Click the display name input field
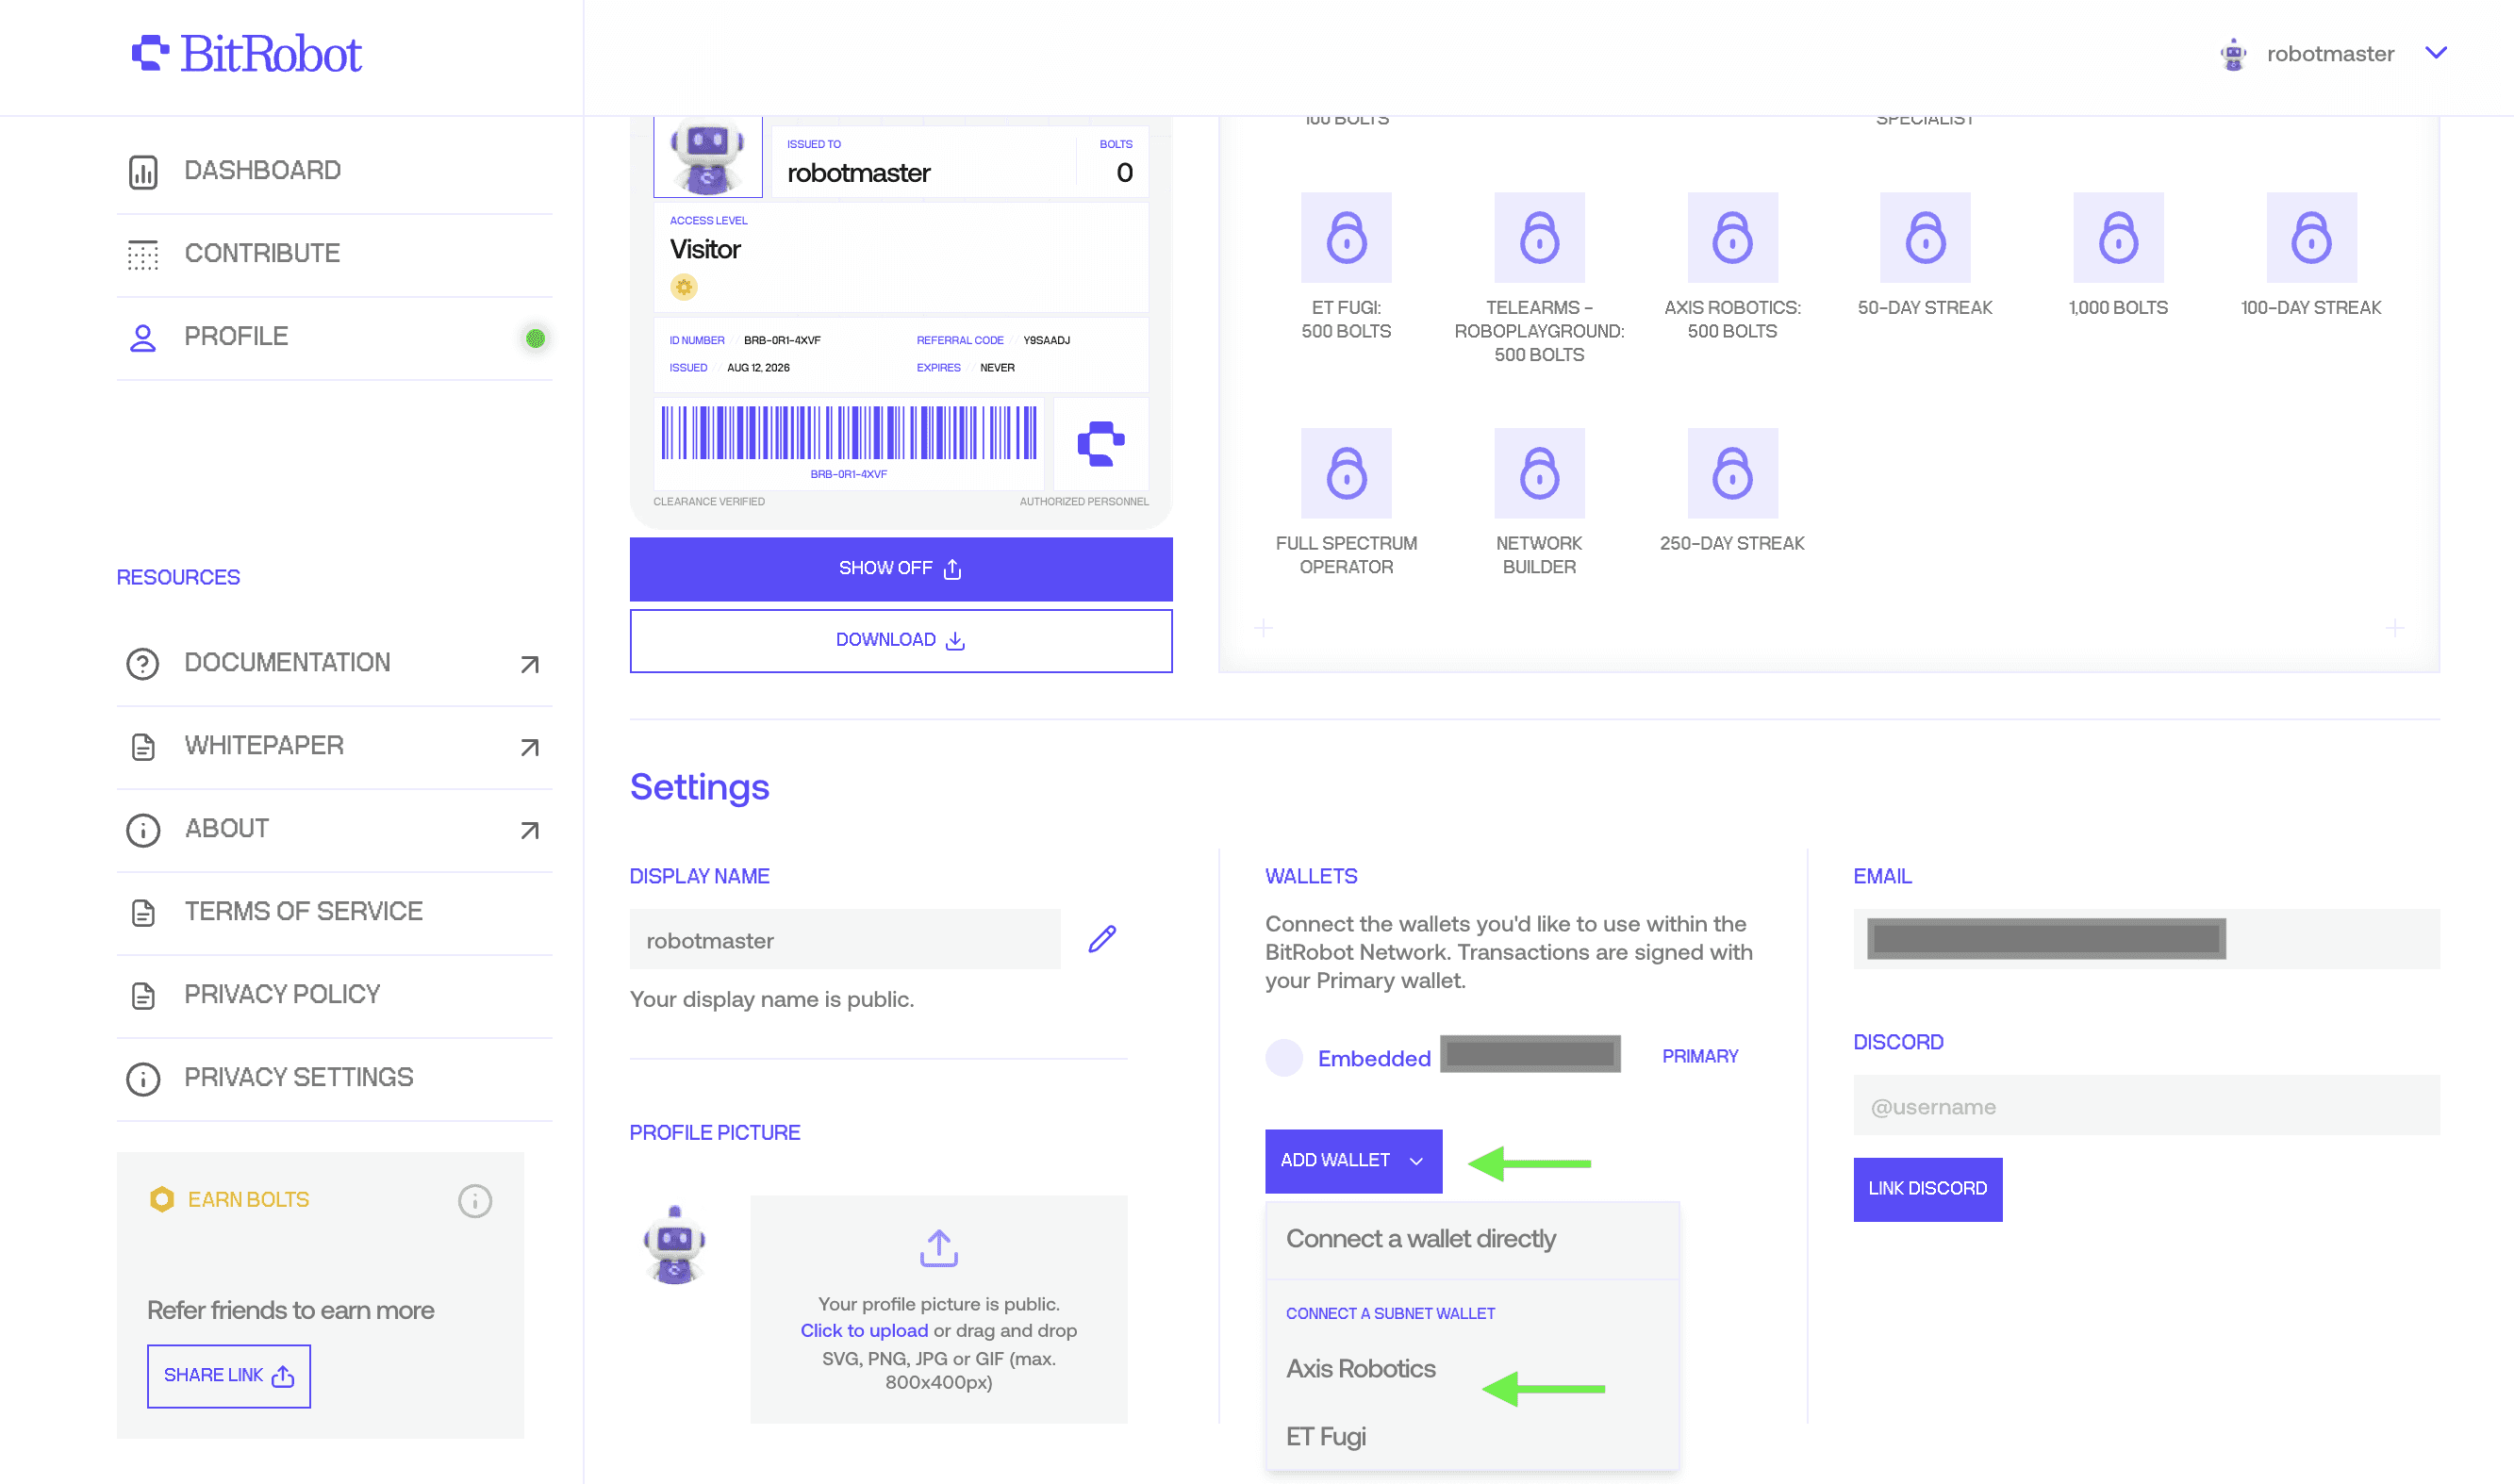The height and width of the screenshot is (1484, 2514). [x=845, y=940]
